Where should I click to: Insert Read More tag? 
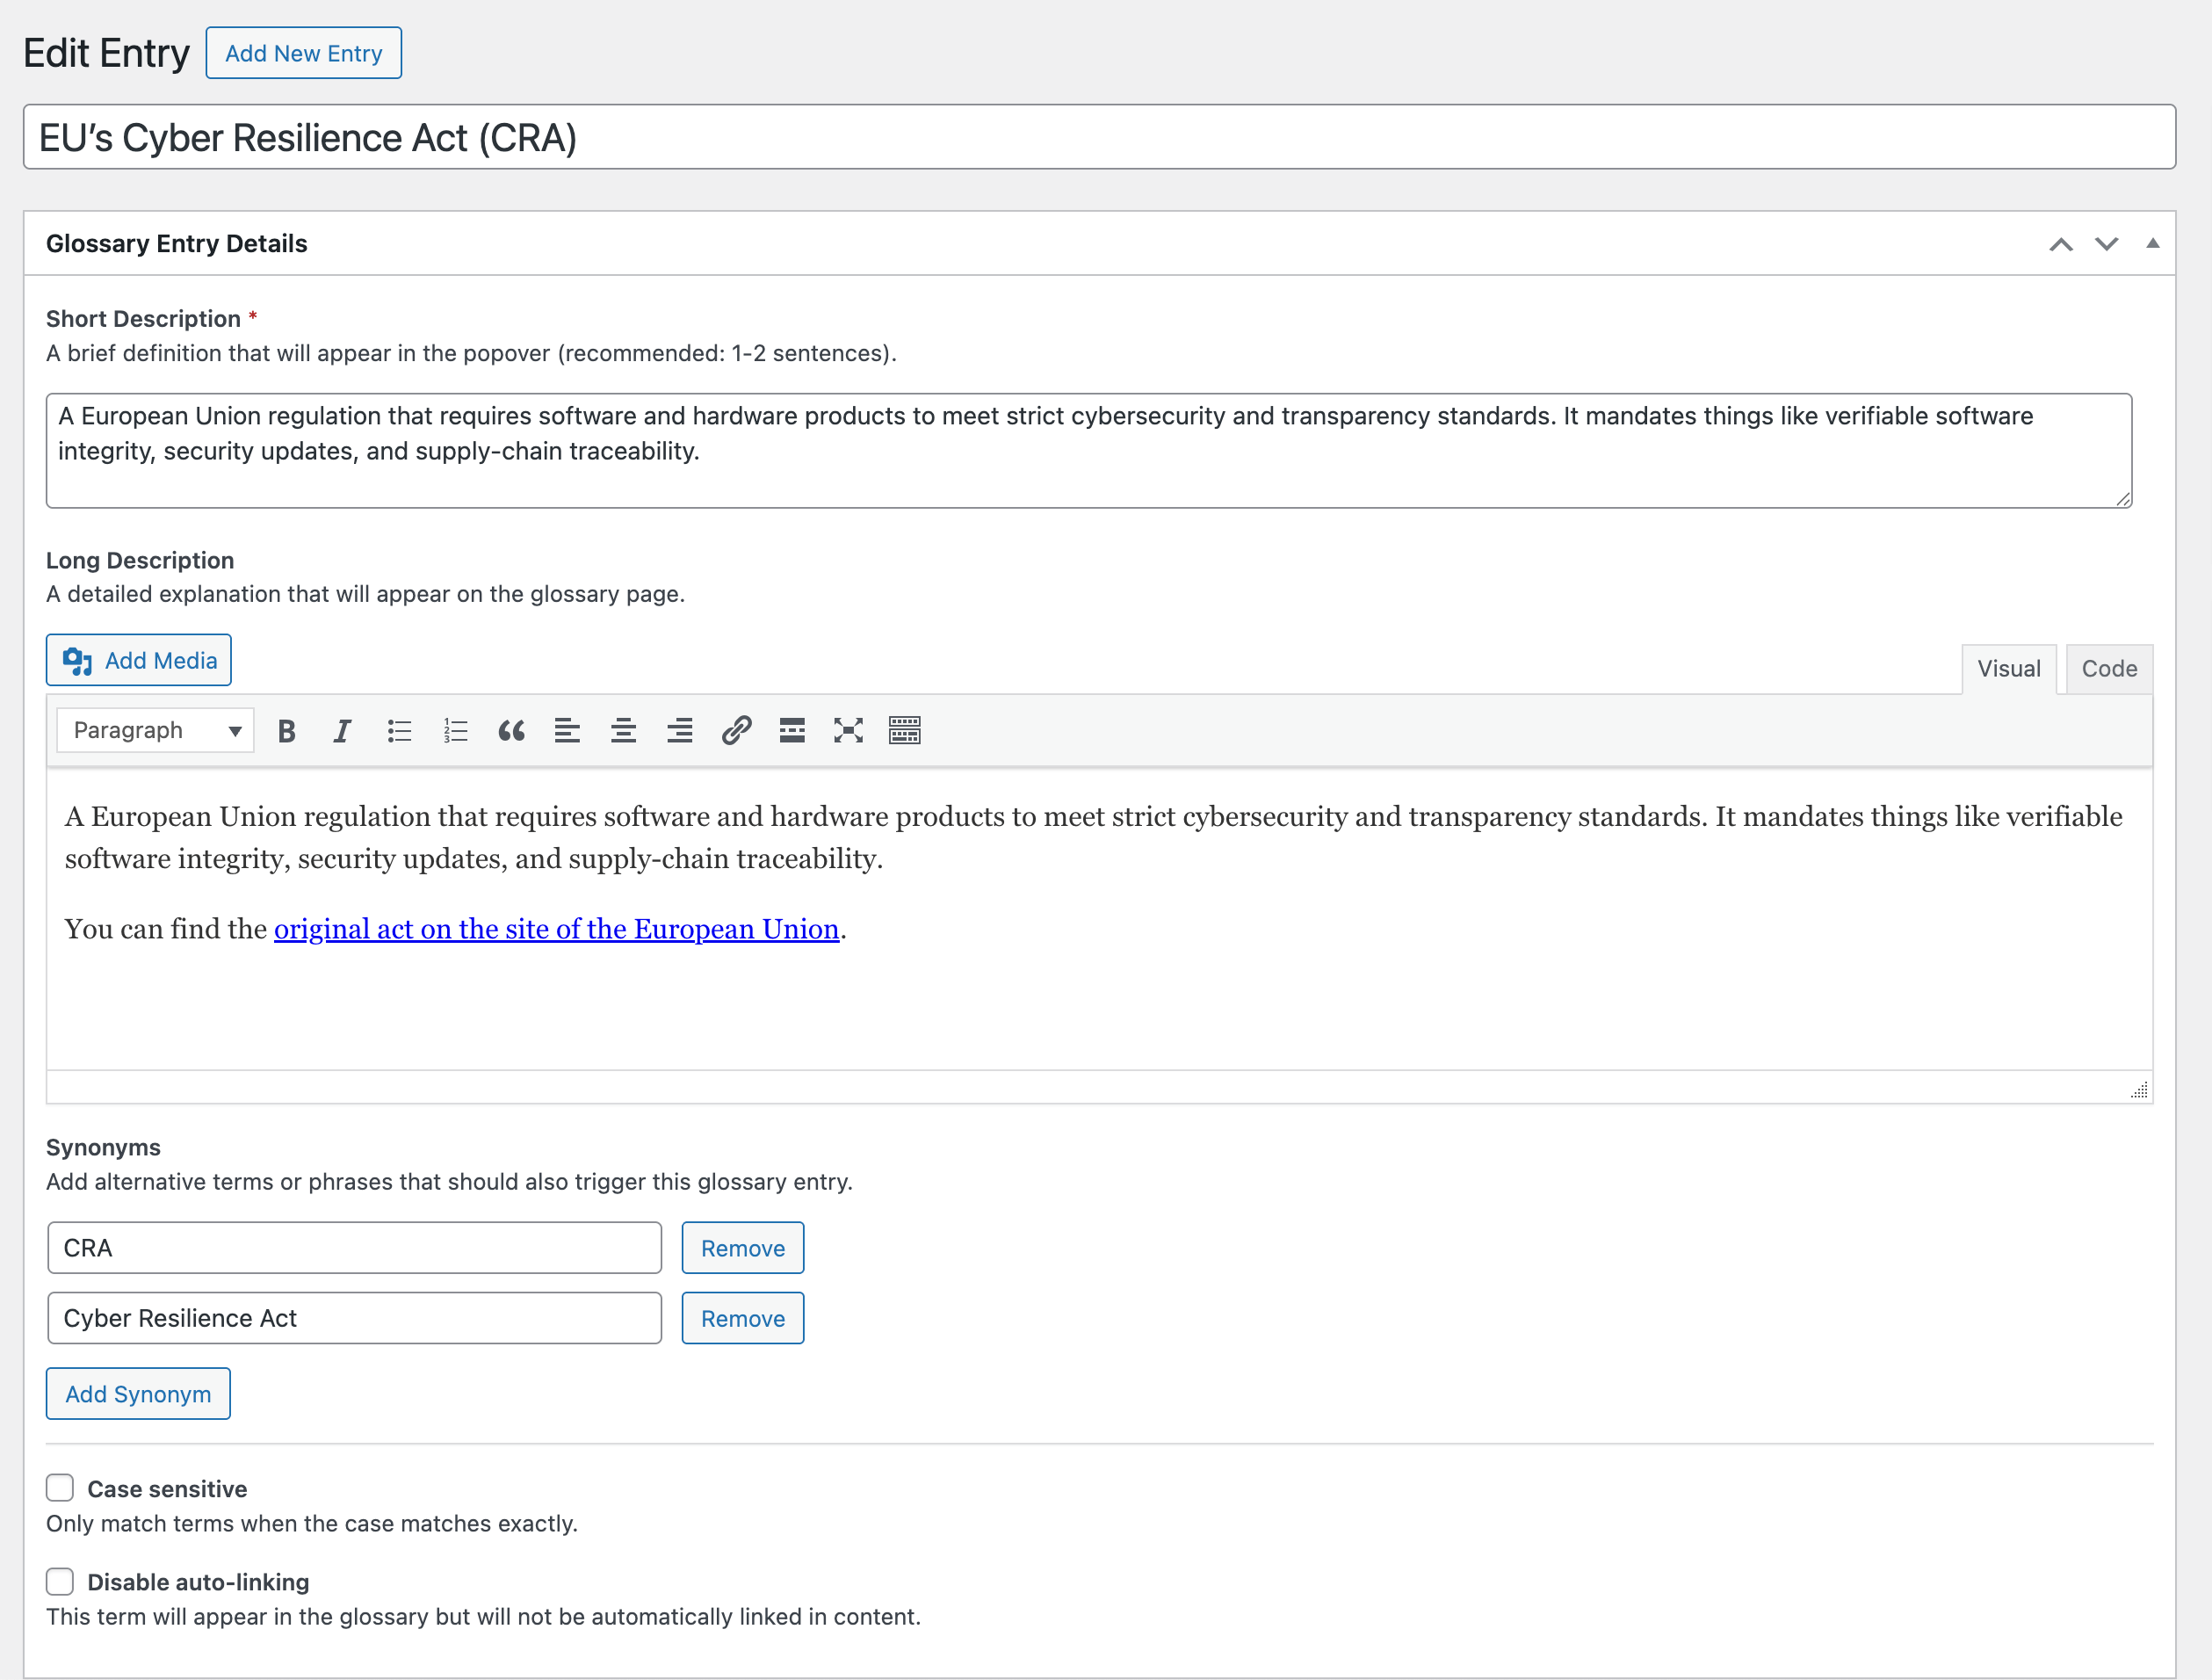pos(792,731)
